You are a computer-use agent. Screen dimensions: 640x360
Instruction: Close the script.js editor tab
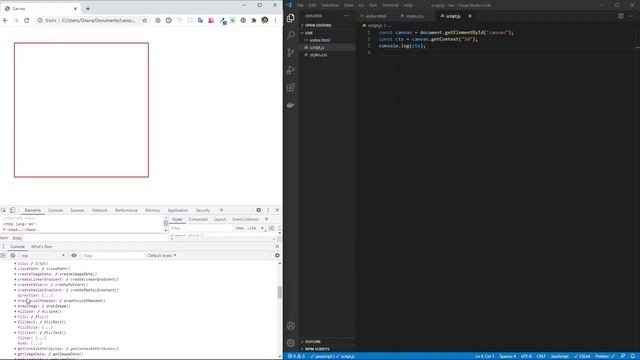[470, 16]
